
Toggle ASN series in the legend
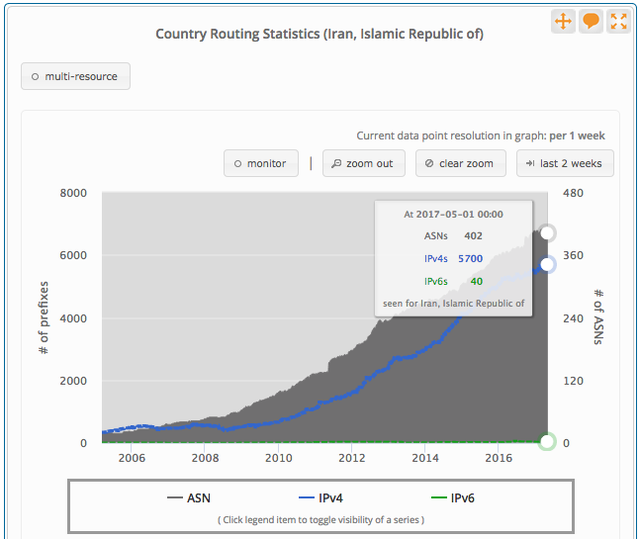189,498
